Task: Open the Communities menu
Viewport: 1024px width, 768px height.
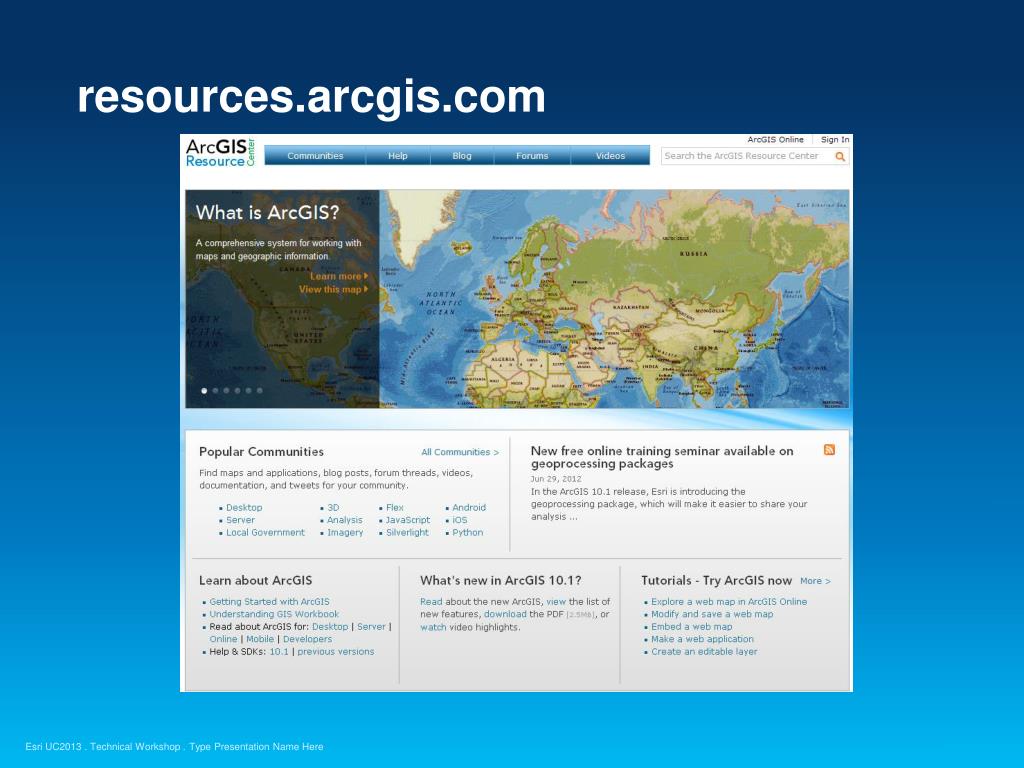Action: pyautogui.click(x=315, y=156)
